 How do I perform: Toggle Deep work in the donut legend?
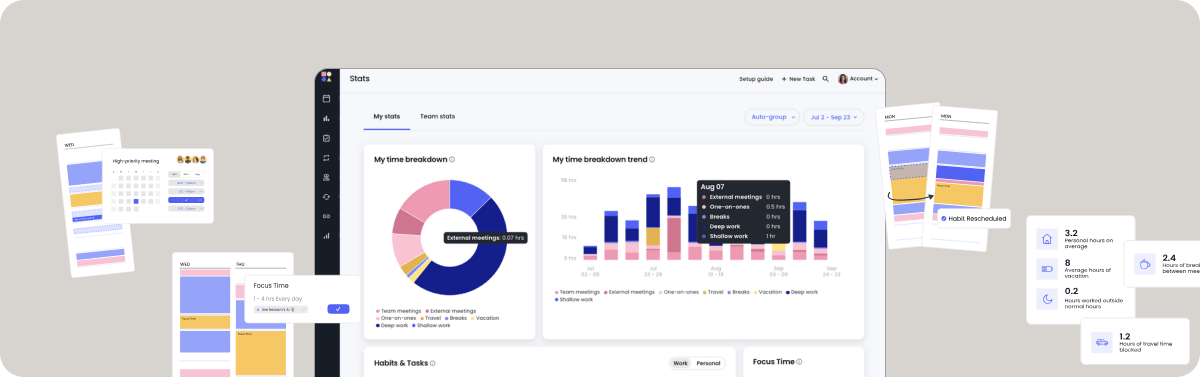click(392, 325)
